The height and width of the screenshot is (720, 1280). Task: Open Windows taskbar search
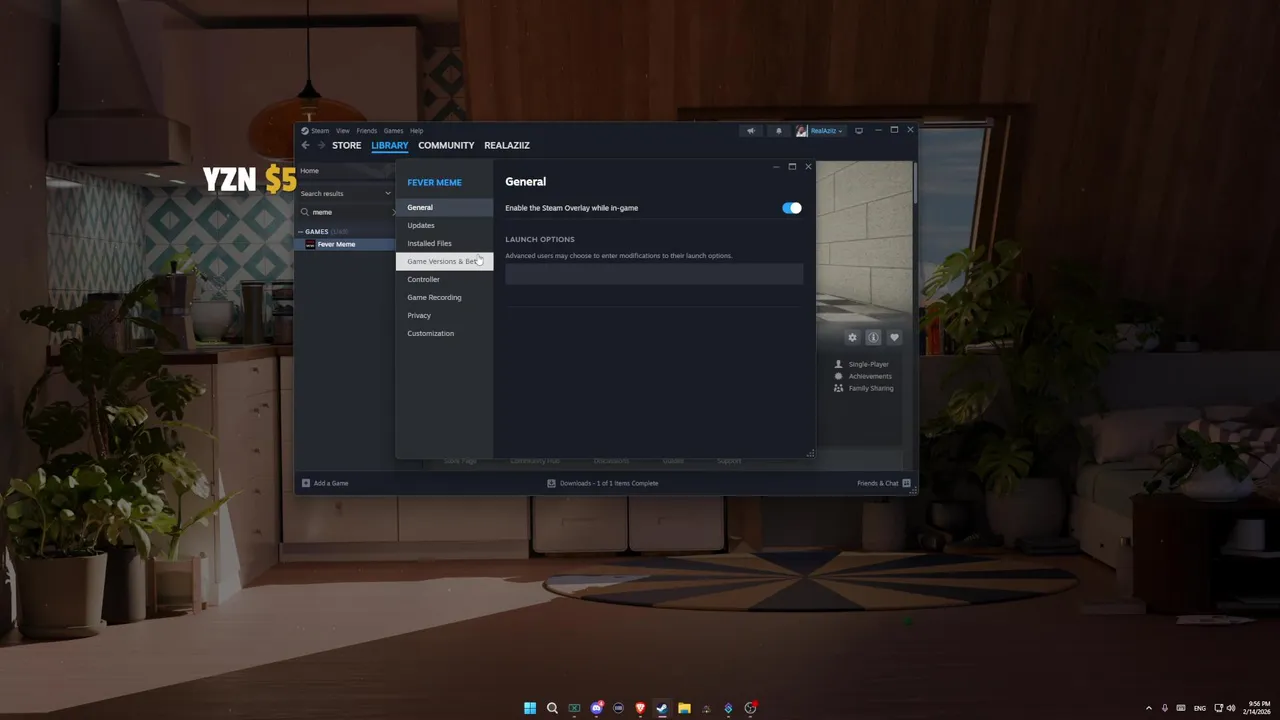[x=552, y=708]
